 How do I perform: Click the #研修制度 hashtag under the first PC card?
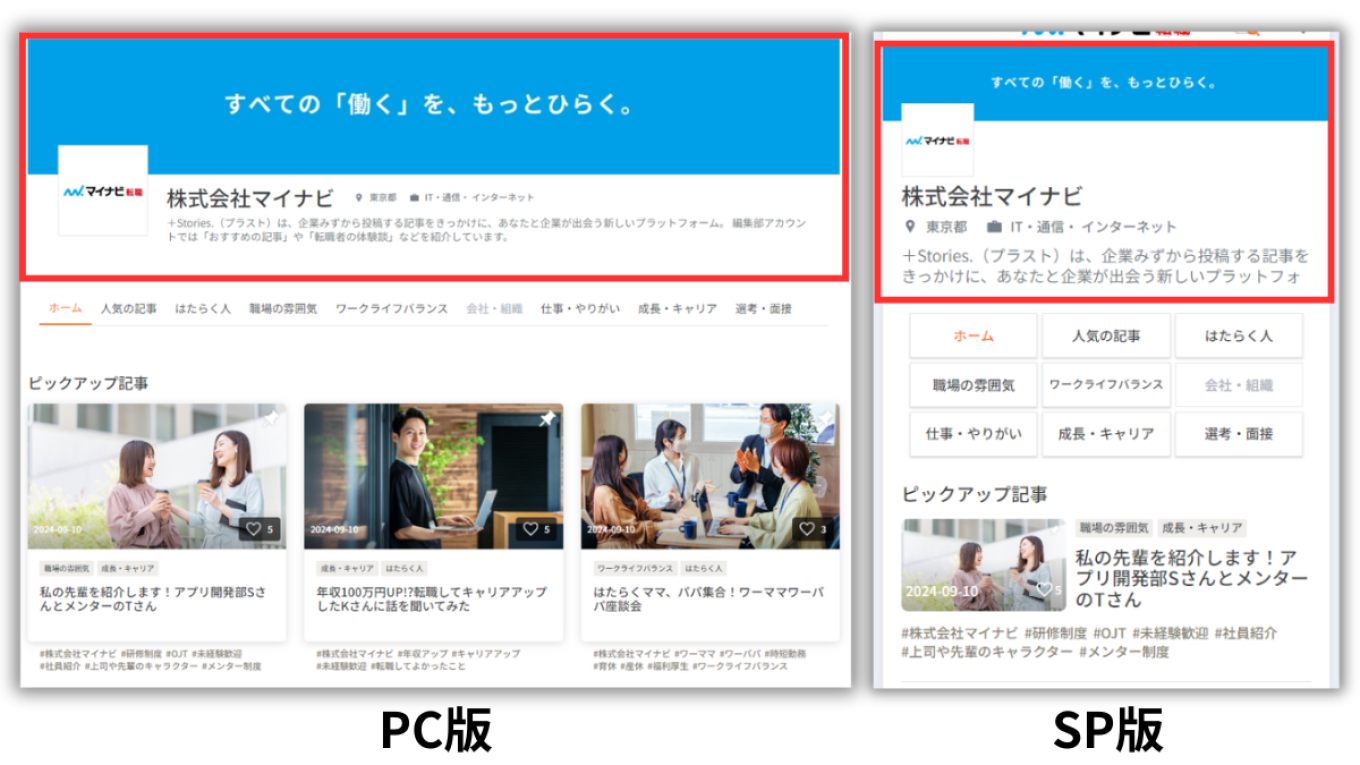click(x=142, y=653)
